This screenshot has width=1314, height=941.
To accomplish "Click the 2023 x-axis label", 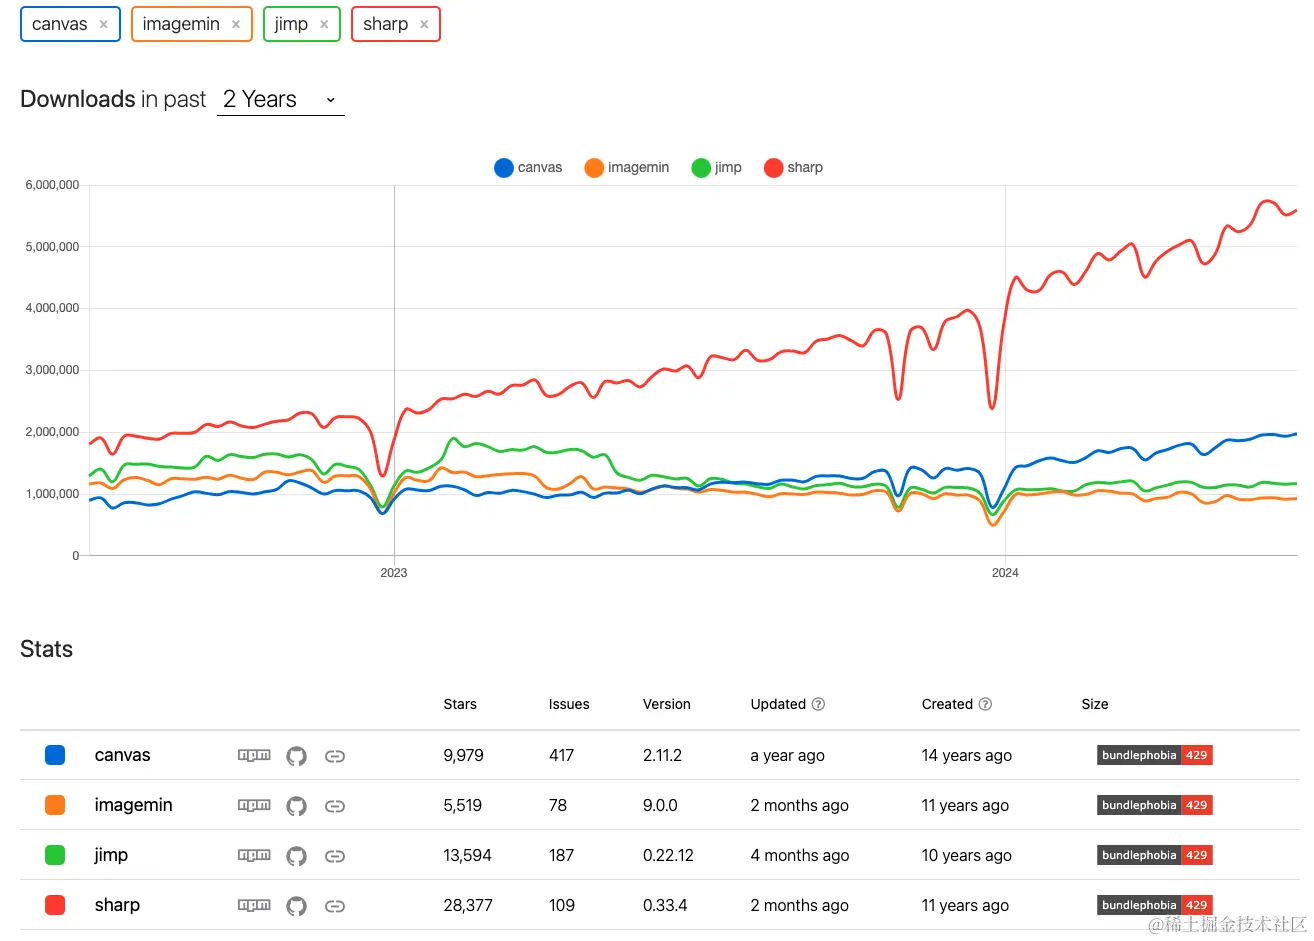I will tap(394, 573).
